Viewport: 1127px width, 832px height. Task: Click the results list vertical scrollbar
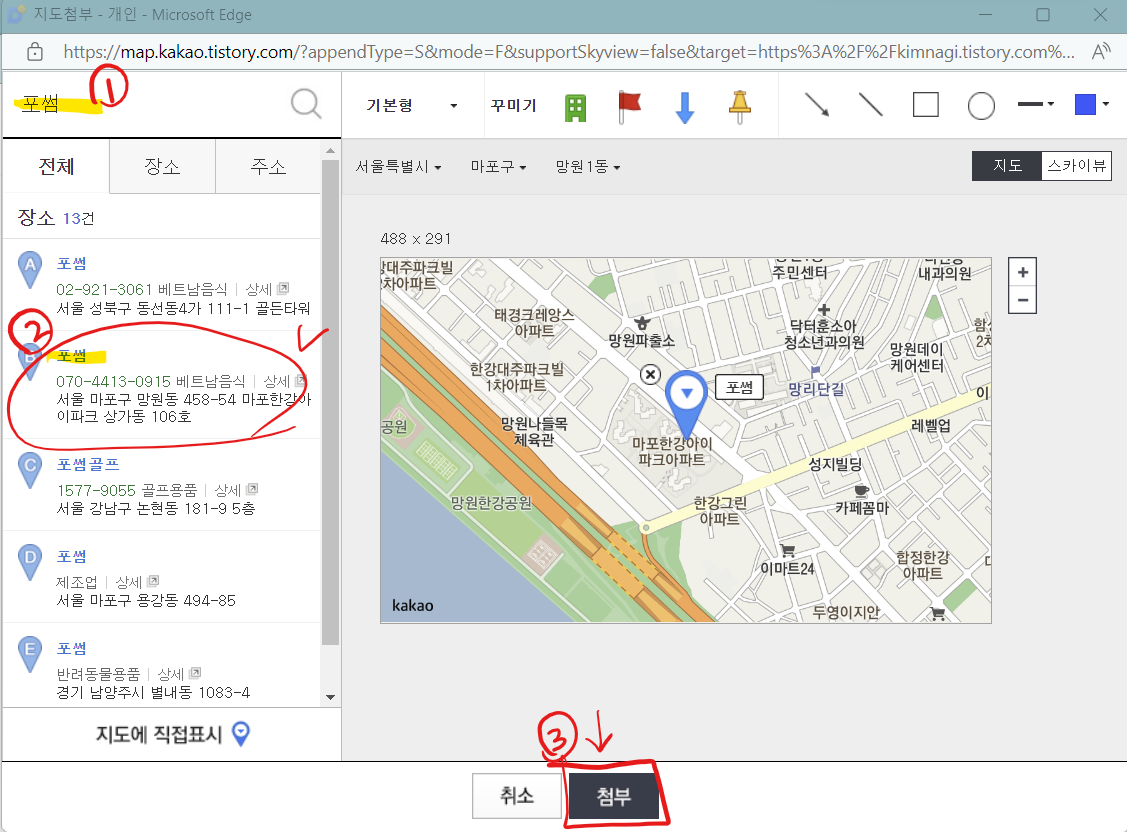coord(330,402)
